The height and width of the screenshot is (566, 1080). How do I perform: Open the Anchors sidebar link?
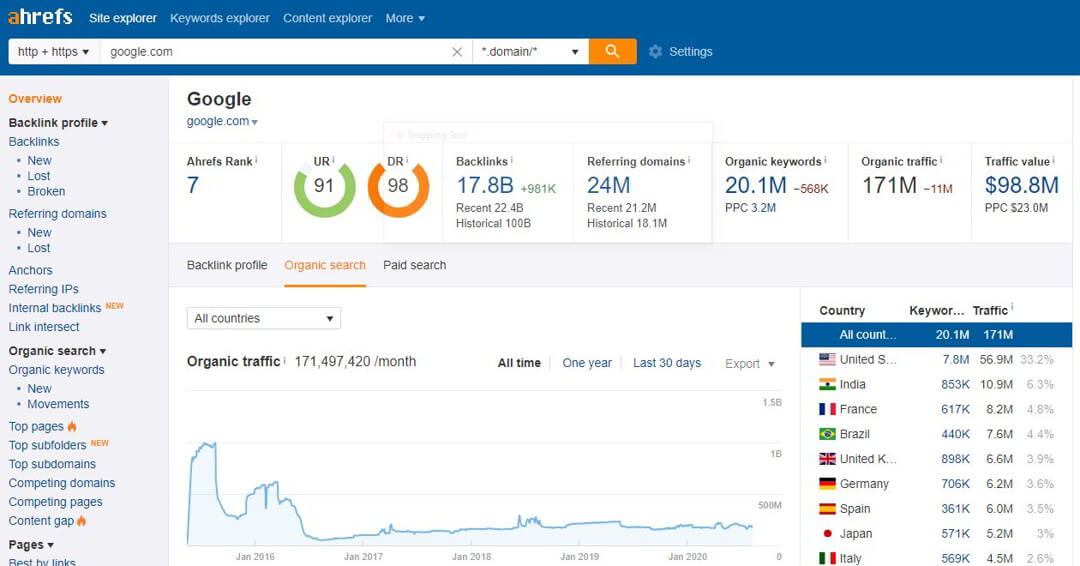click(x=30, y=270)
